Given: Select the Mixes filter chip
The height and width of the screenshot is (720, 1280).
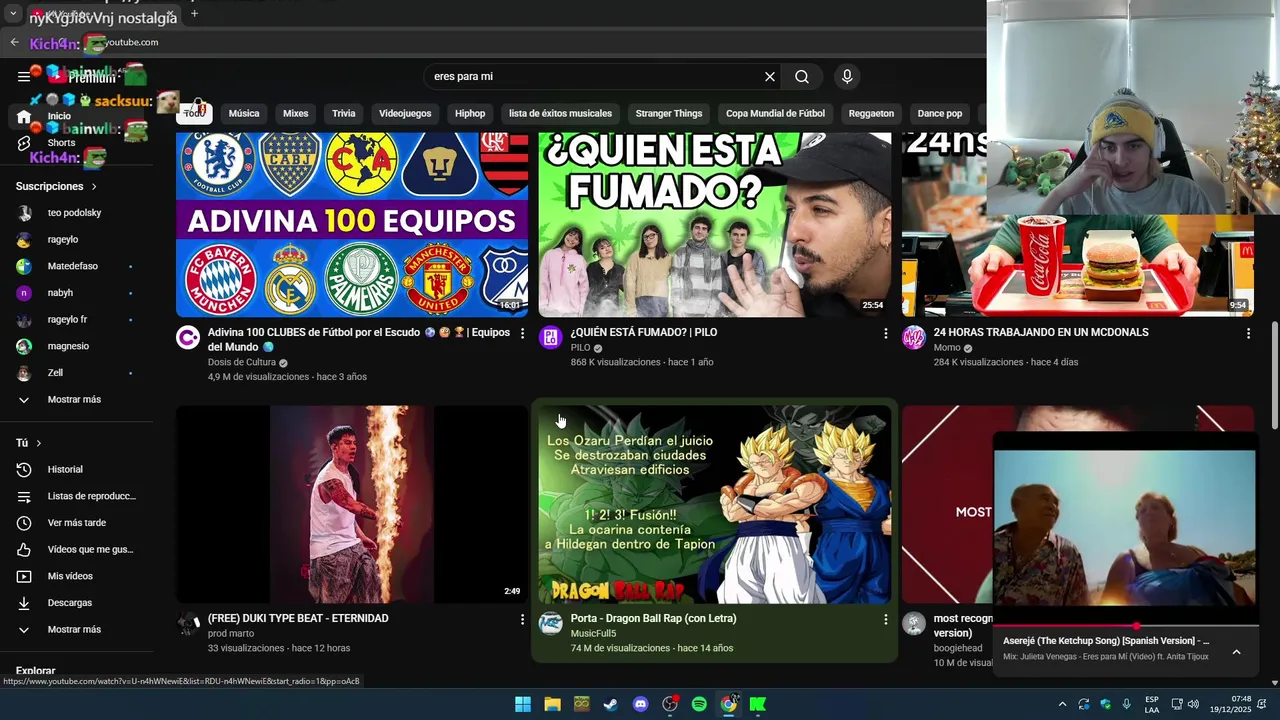Looking at the screenshot, I should click(x=296, y=114).
